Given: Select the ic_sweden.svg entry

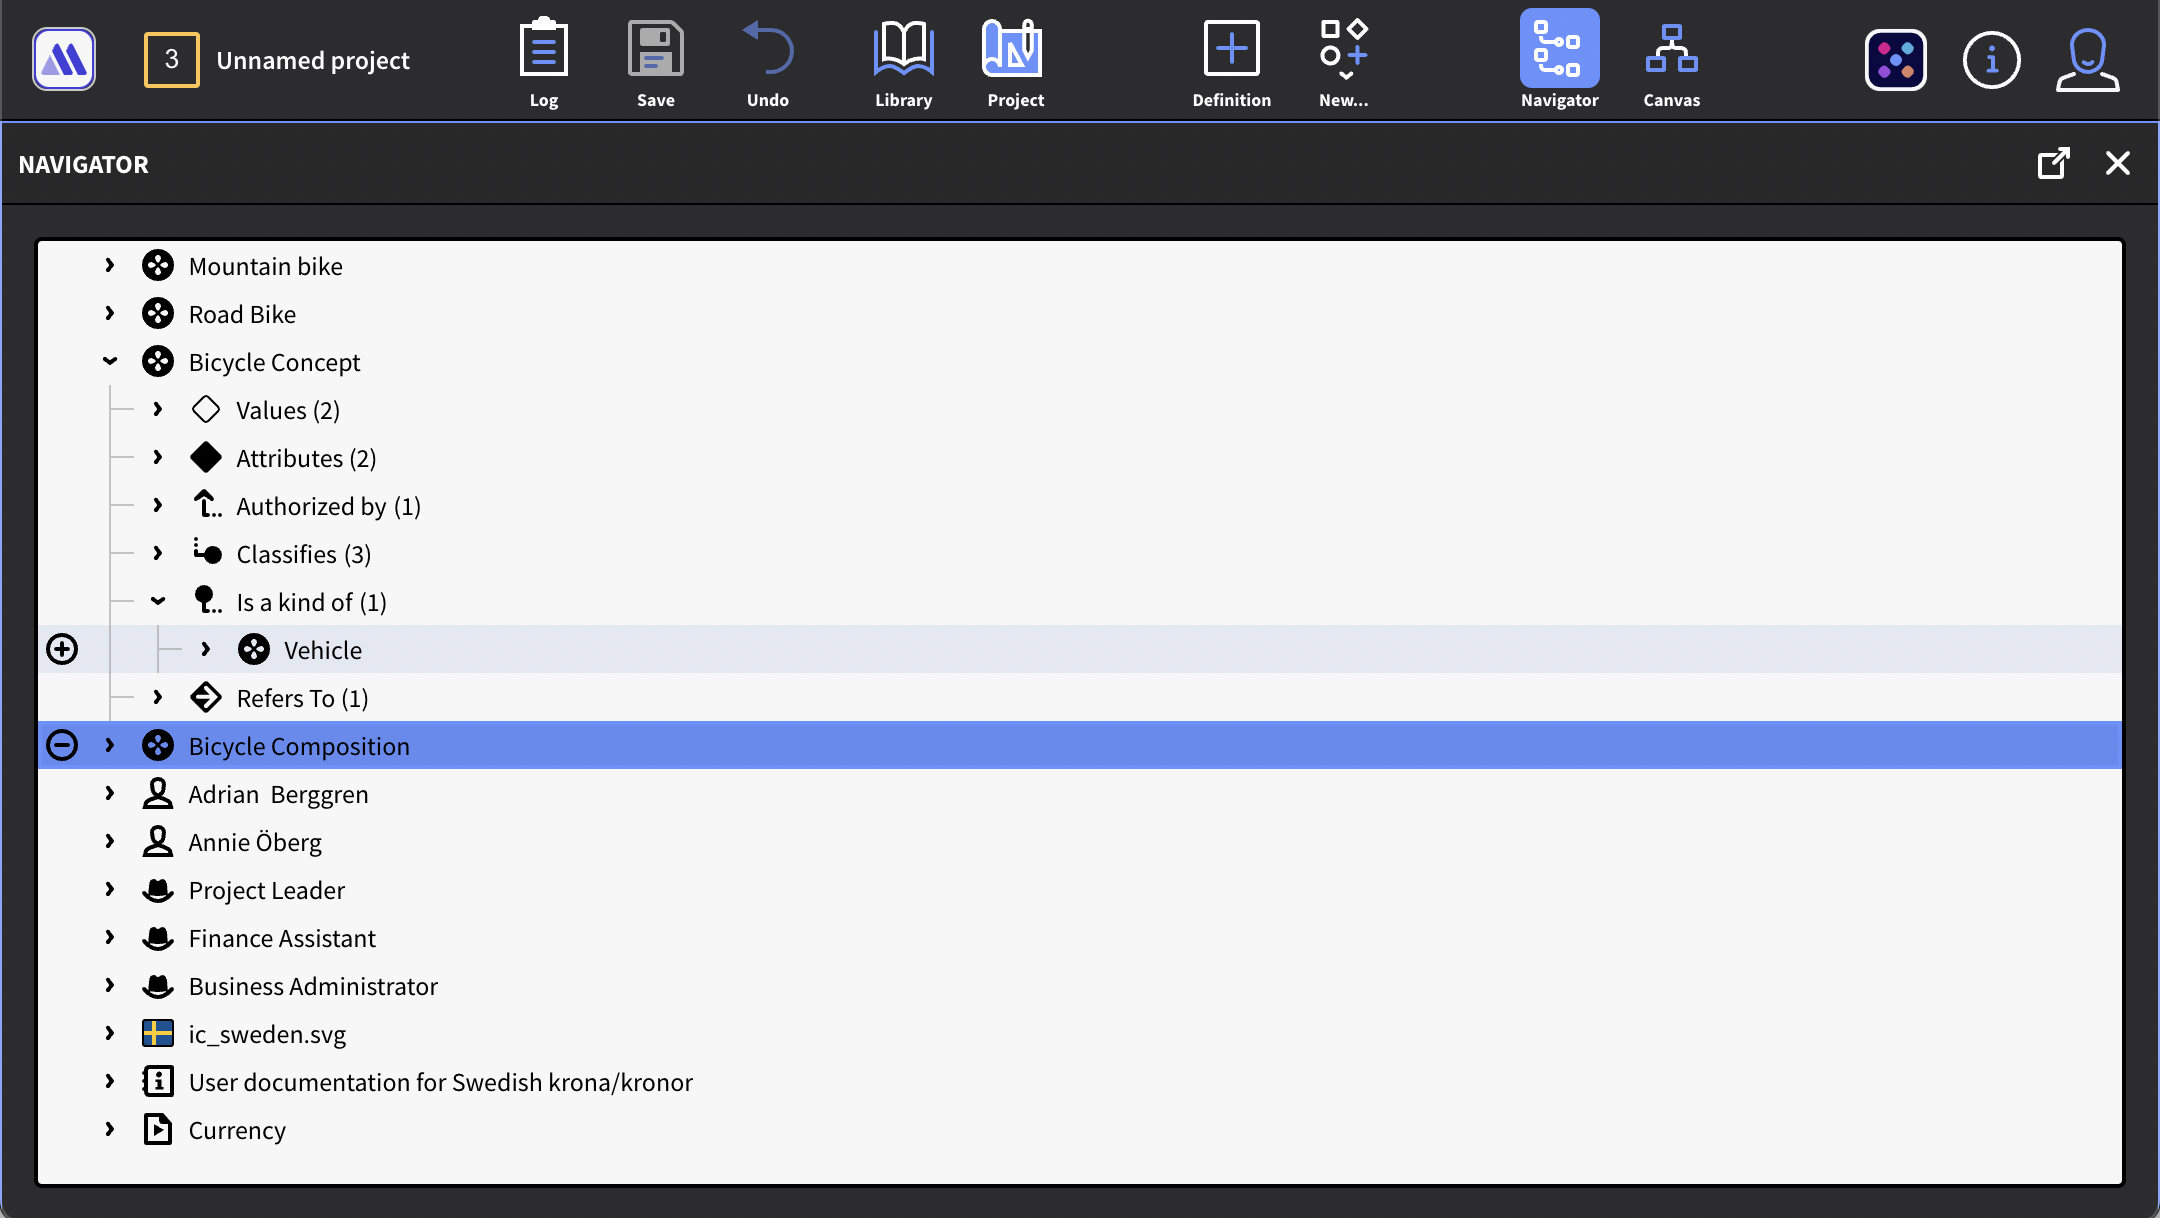Looking at the screenshot, I should point(267,1034).
